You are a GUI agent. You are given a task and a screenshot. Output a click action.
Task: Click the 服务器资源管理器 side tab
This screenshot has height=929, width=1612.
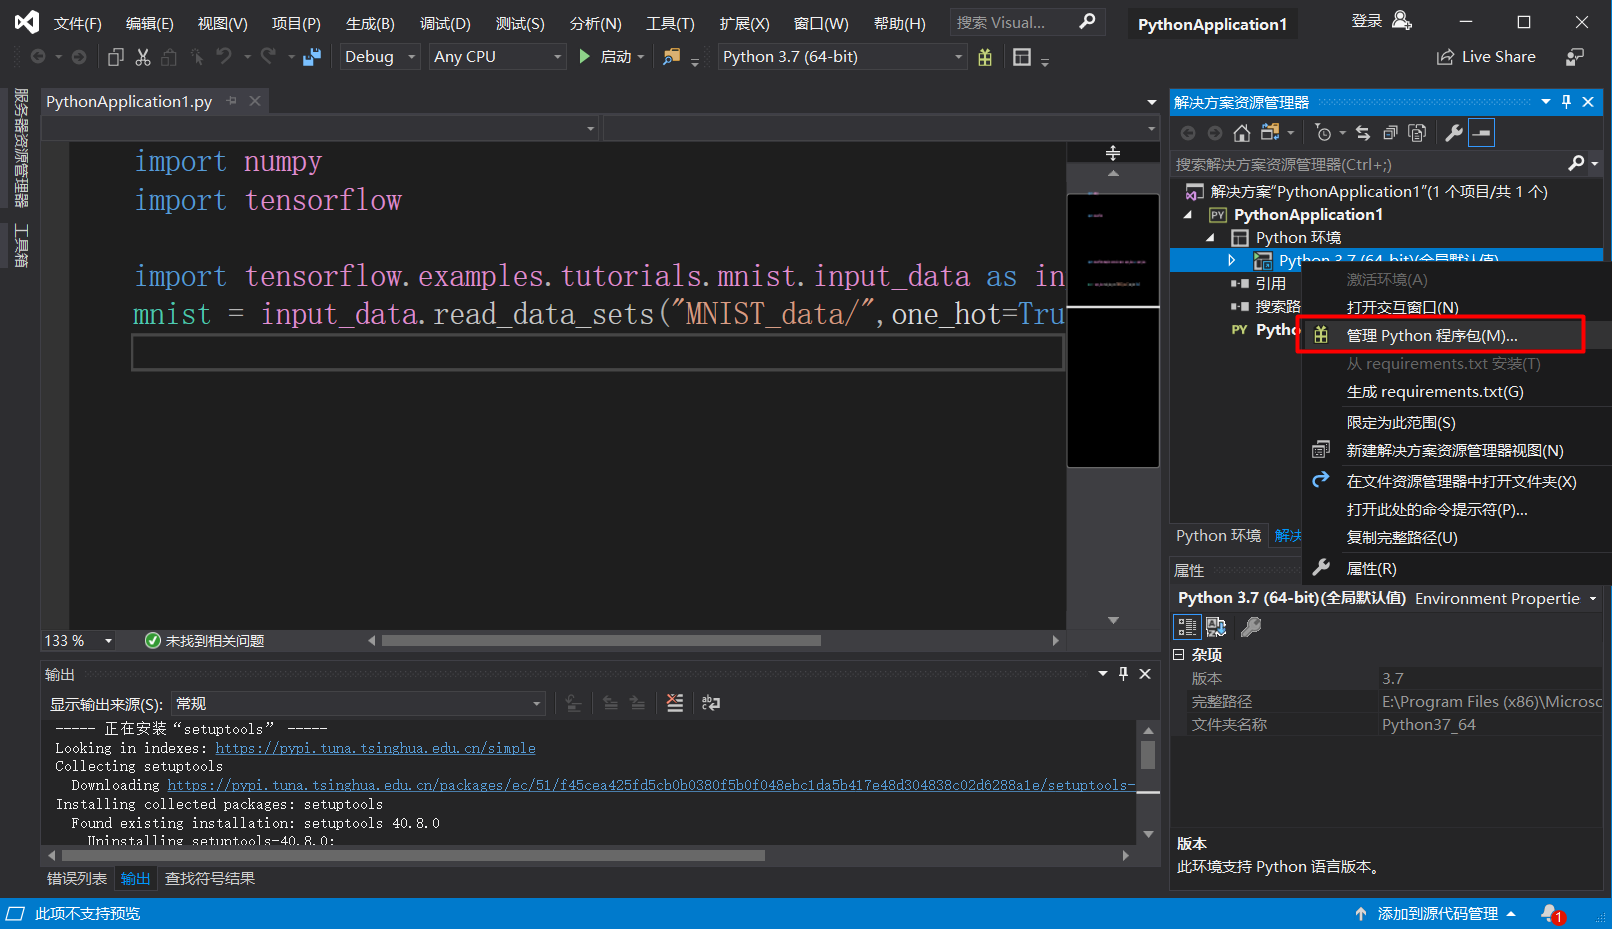[x=20, y=148]
